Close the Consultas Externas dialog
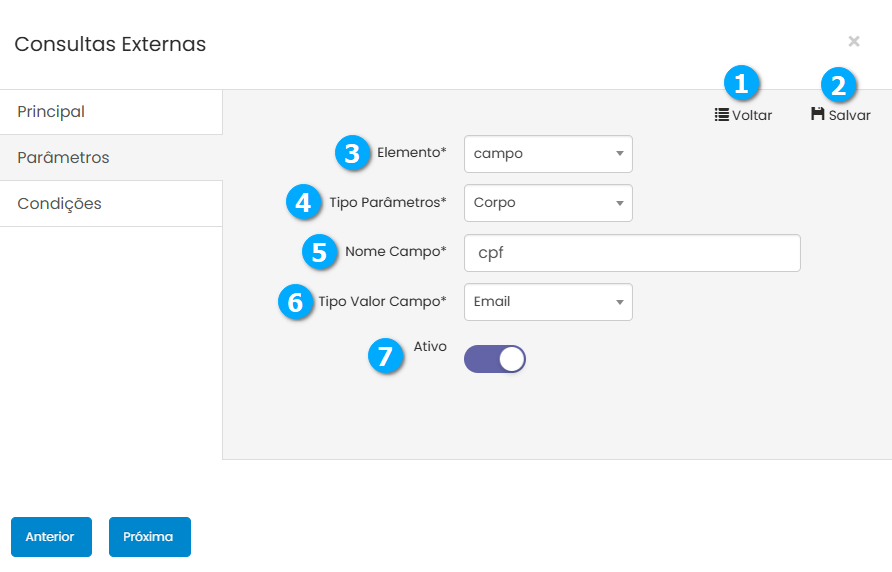892x572 pixels. coord(853,41)
